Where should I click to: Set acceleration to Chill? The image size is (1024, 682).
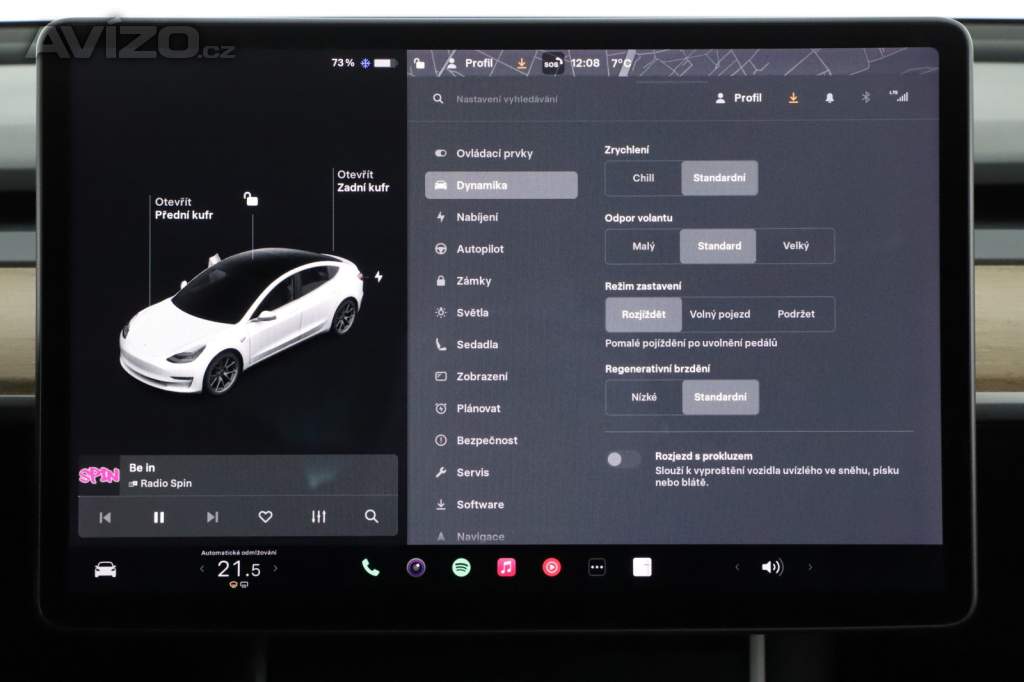[x=643, y=178]
